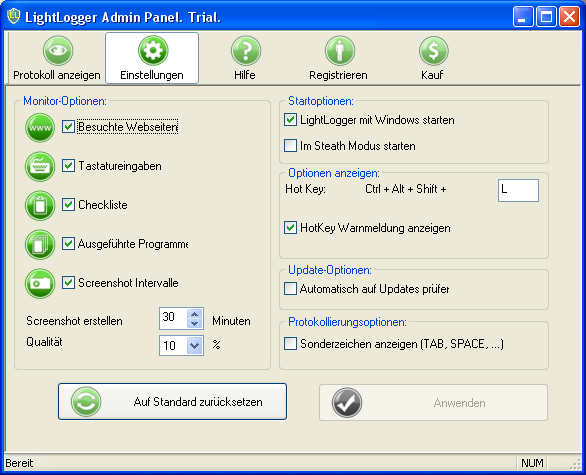This screenshot has width=586, height=475.
Task: Open the Protokoll anzeigen tab
Action: click(56, 58)
